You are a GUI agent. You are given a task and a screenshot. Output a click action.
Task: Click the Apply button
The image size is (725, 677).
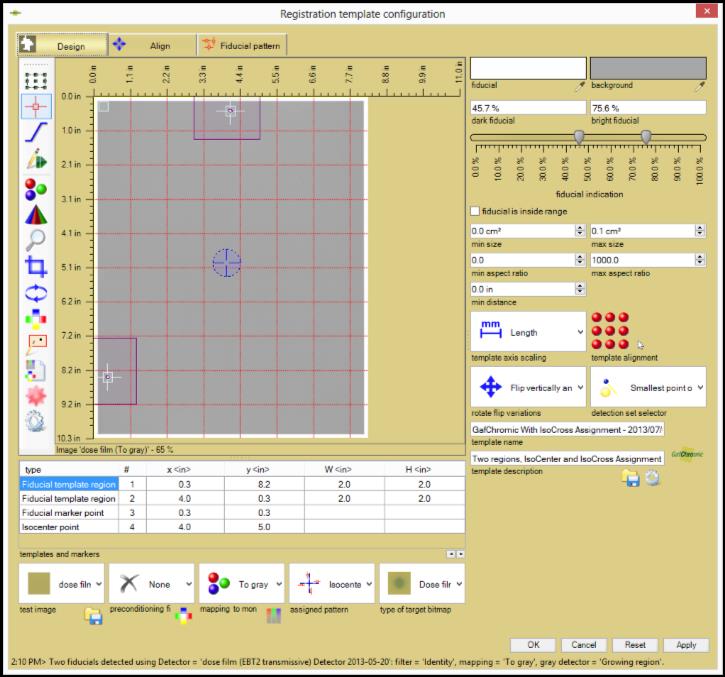click(686, 645)
